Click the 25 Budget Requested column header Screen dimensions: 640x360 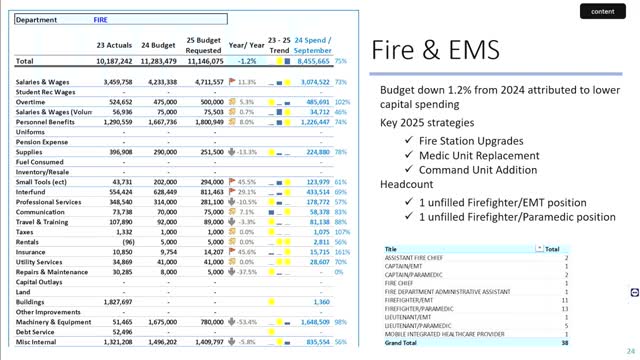(203, 45)
